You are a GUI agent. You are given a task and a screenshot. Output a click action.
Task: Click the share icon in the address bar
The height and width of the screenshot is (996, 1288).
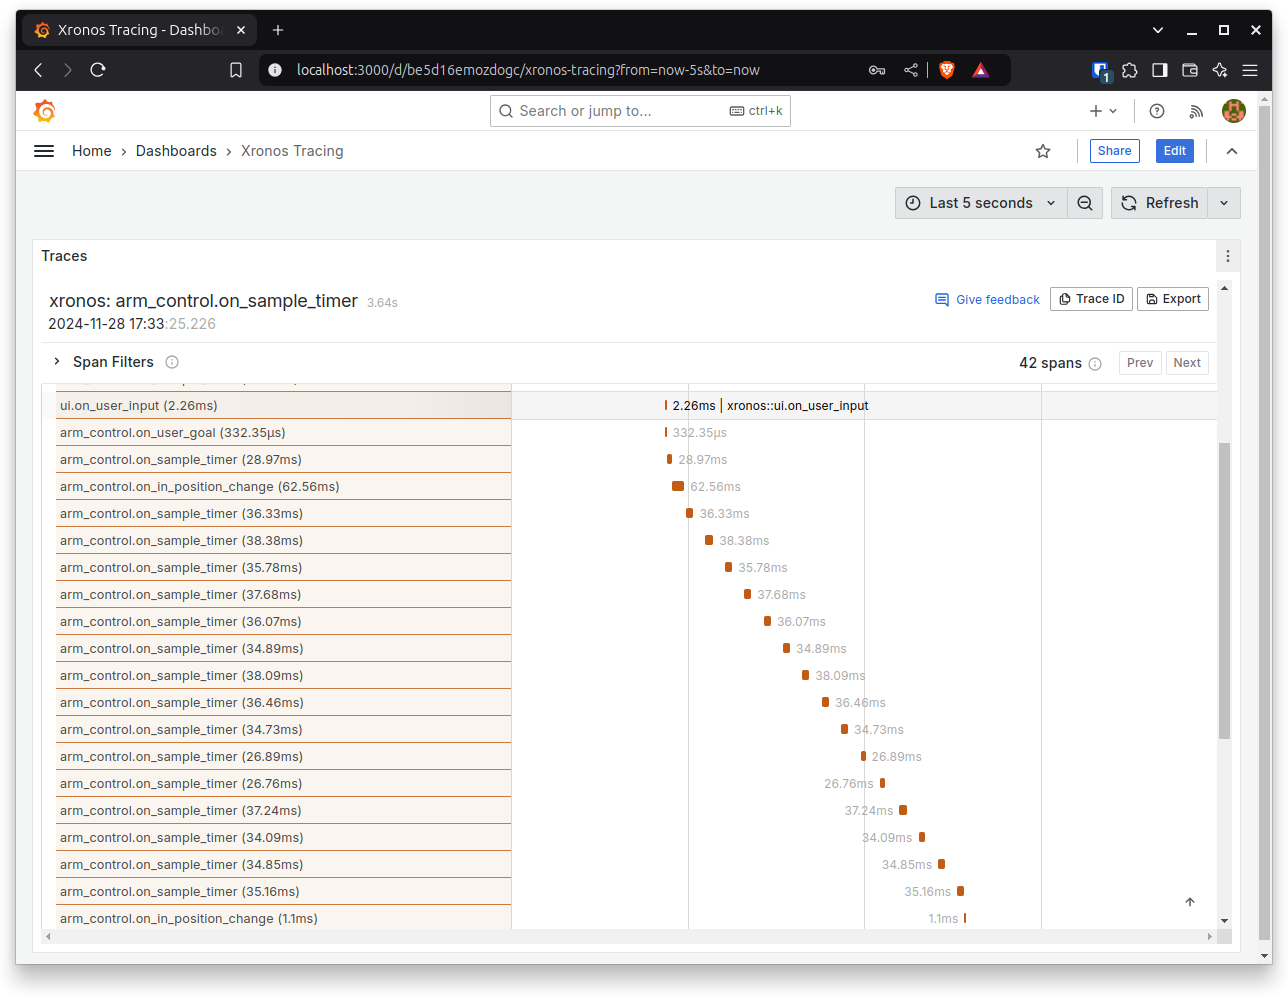(x=911, y=70)
